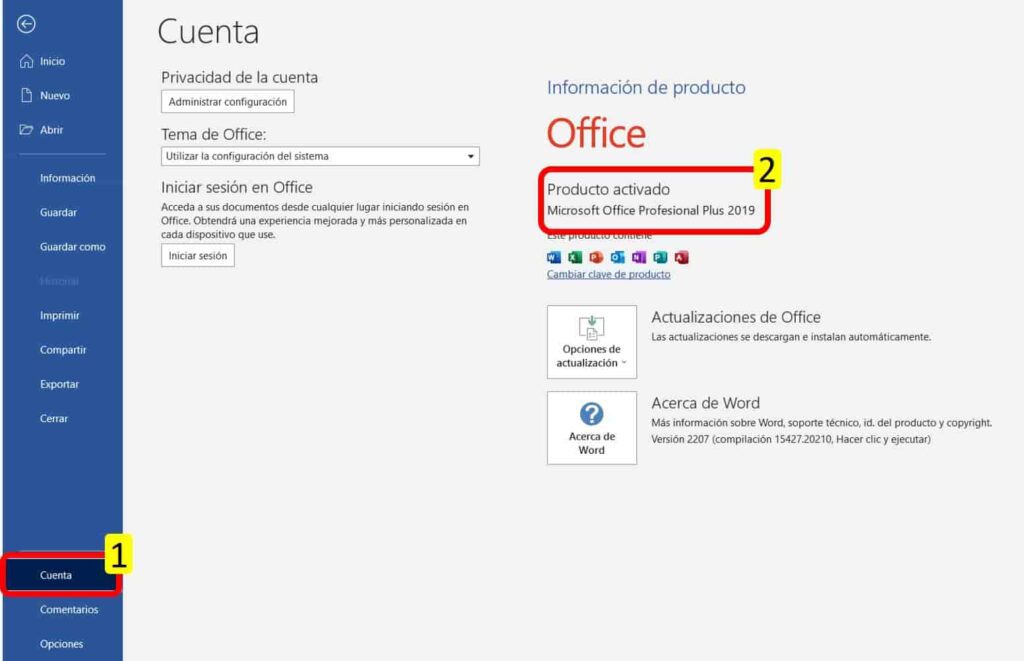Click the orange PowerPoint icon
1024x661 pixels.
point(596,257)
